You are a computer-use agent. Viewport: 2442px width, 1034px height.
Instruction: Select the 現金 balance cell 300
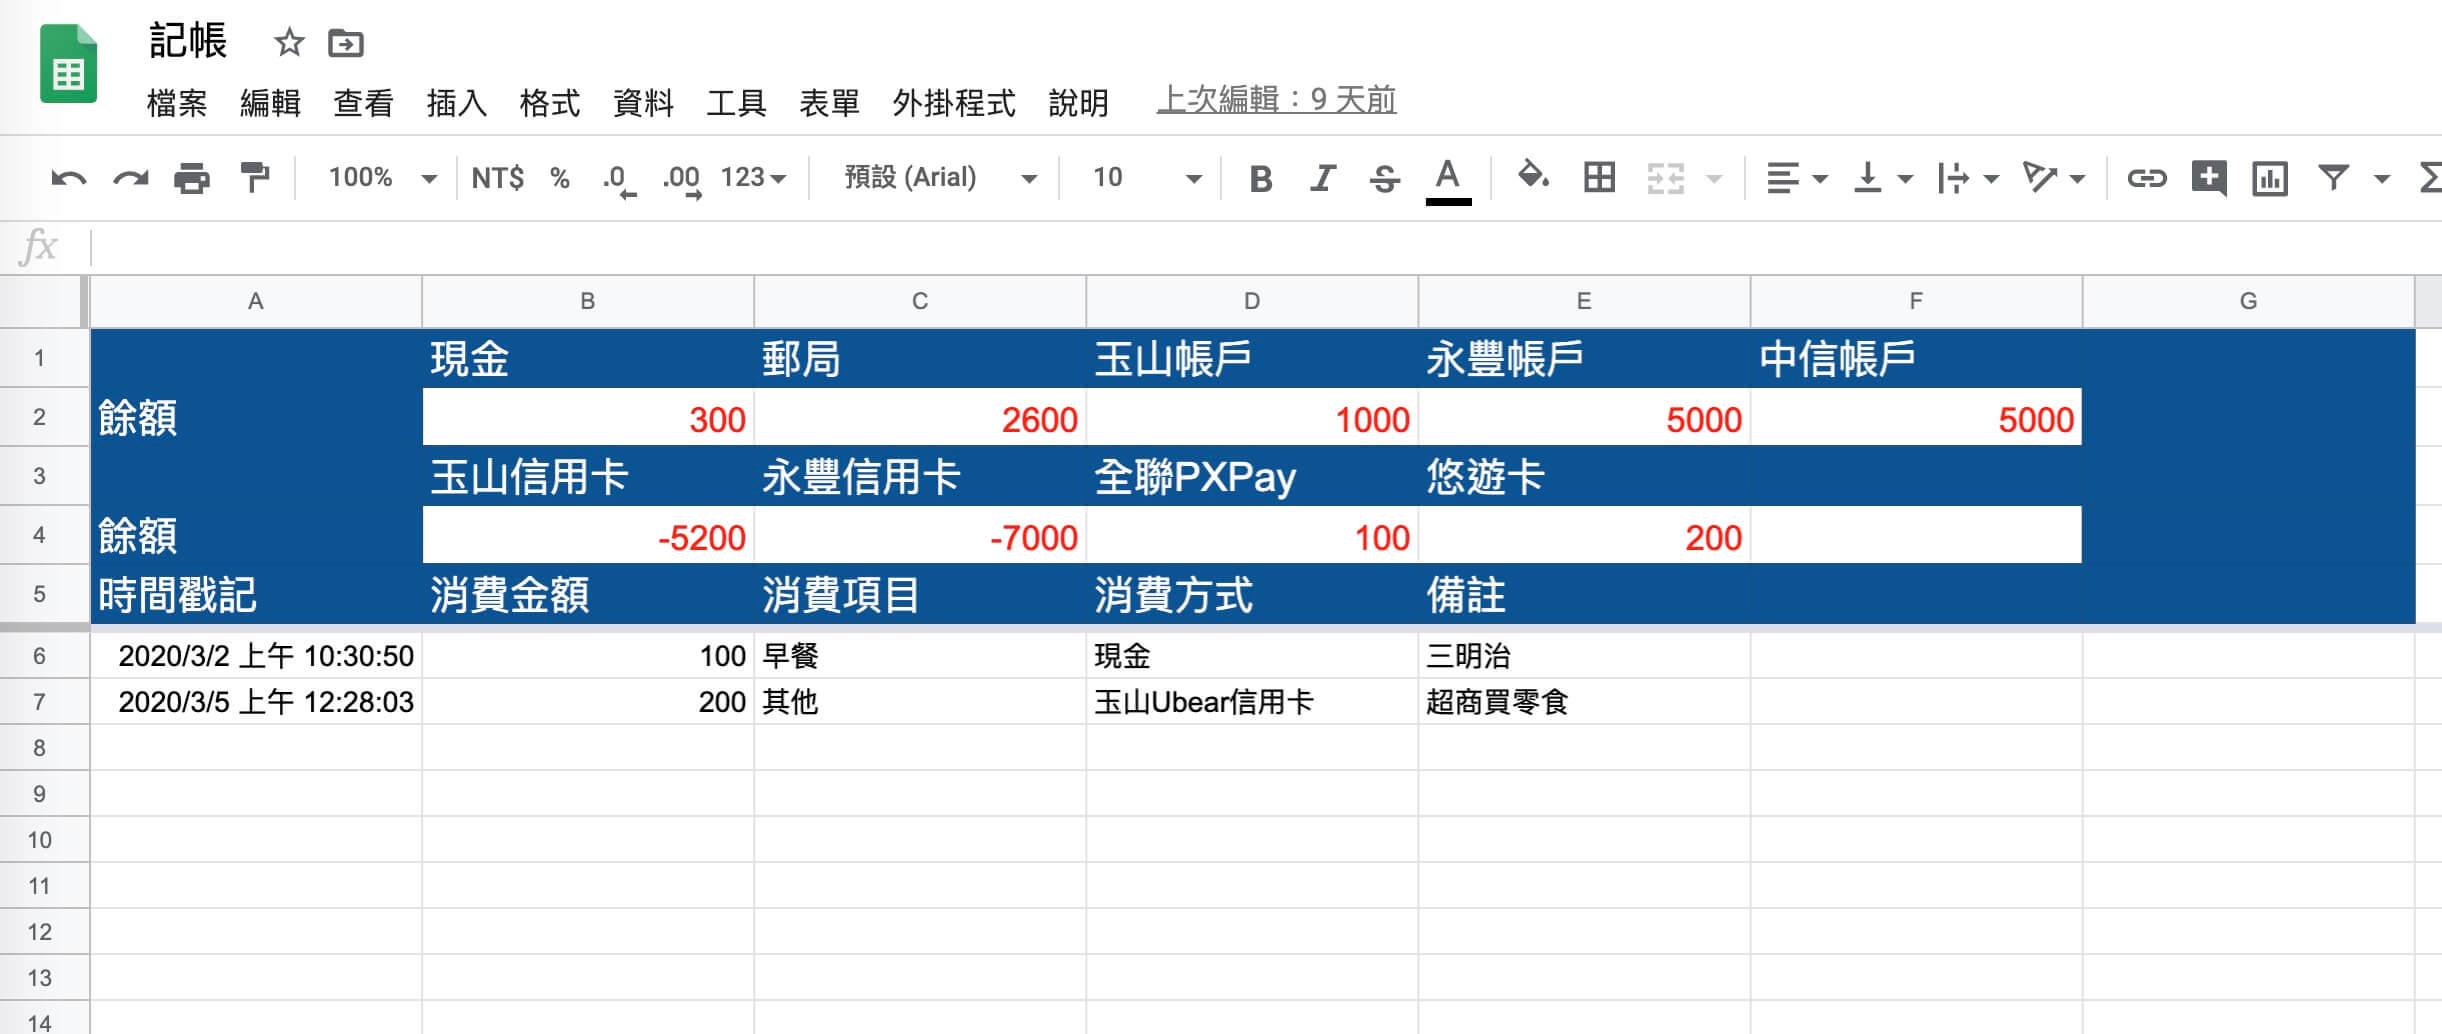pyautogui.click(x=588, y=418)
